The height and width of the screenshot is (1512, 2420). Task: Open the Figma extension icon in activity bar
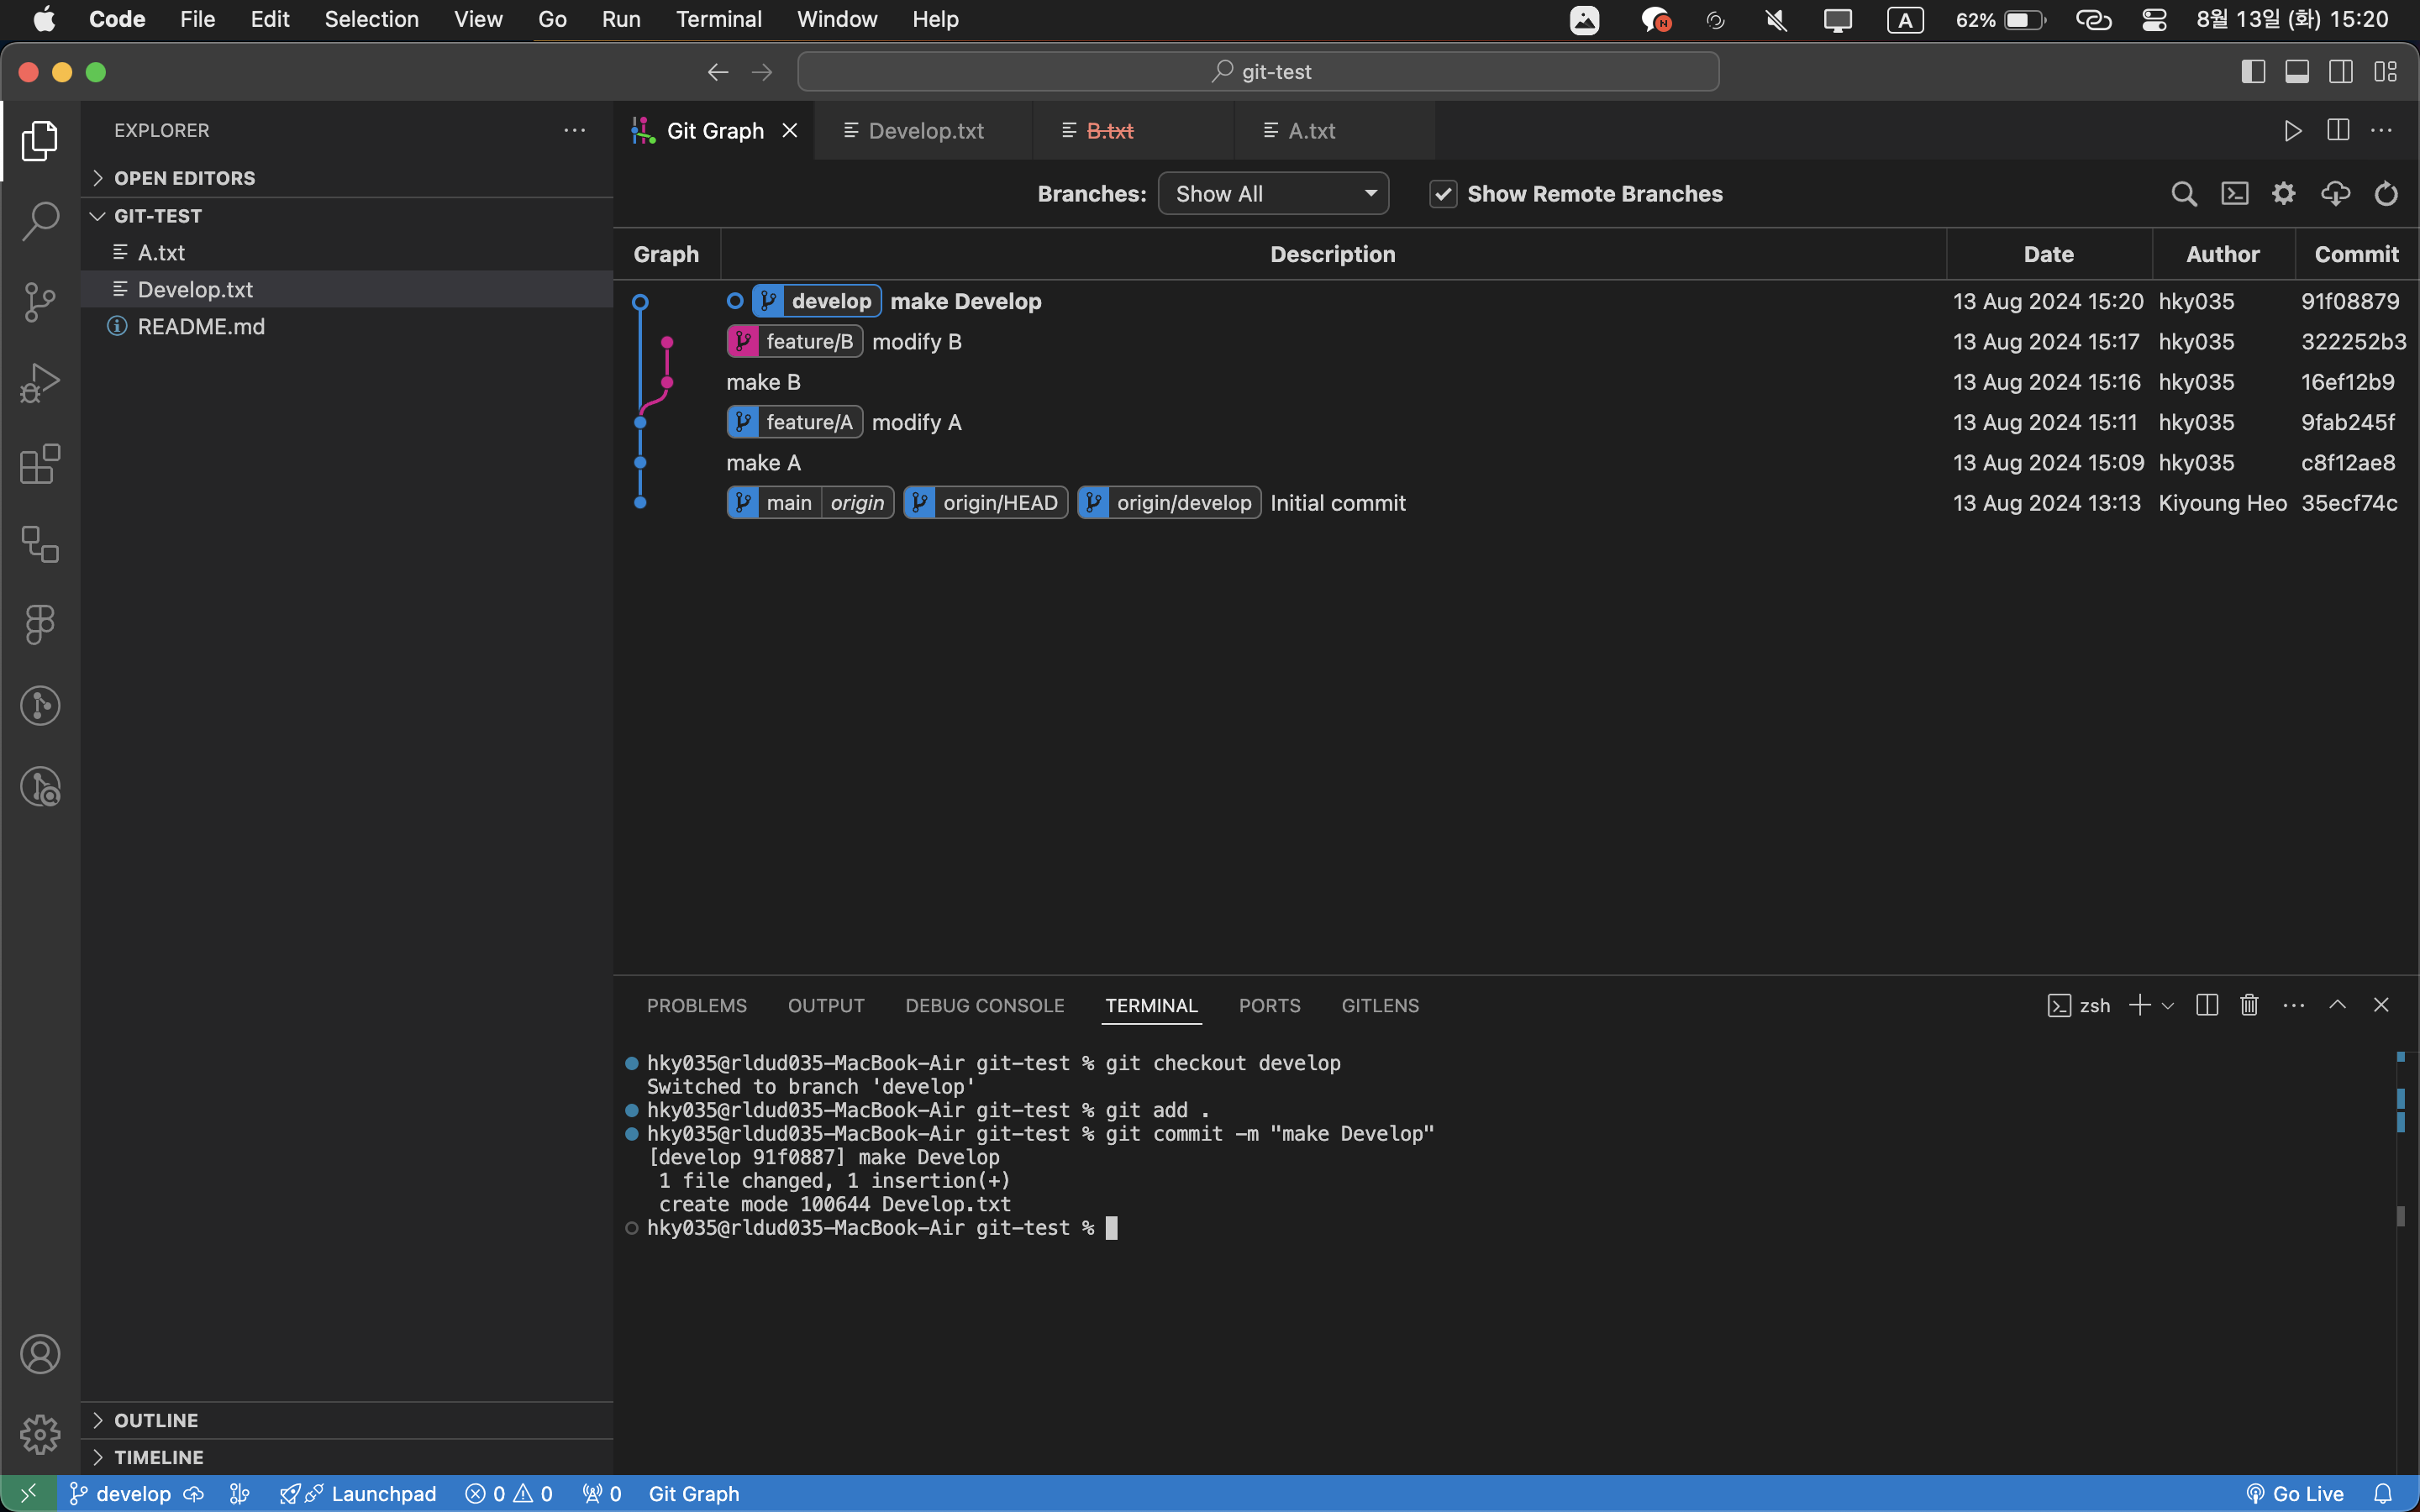pos(40,625)
